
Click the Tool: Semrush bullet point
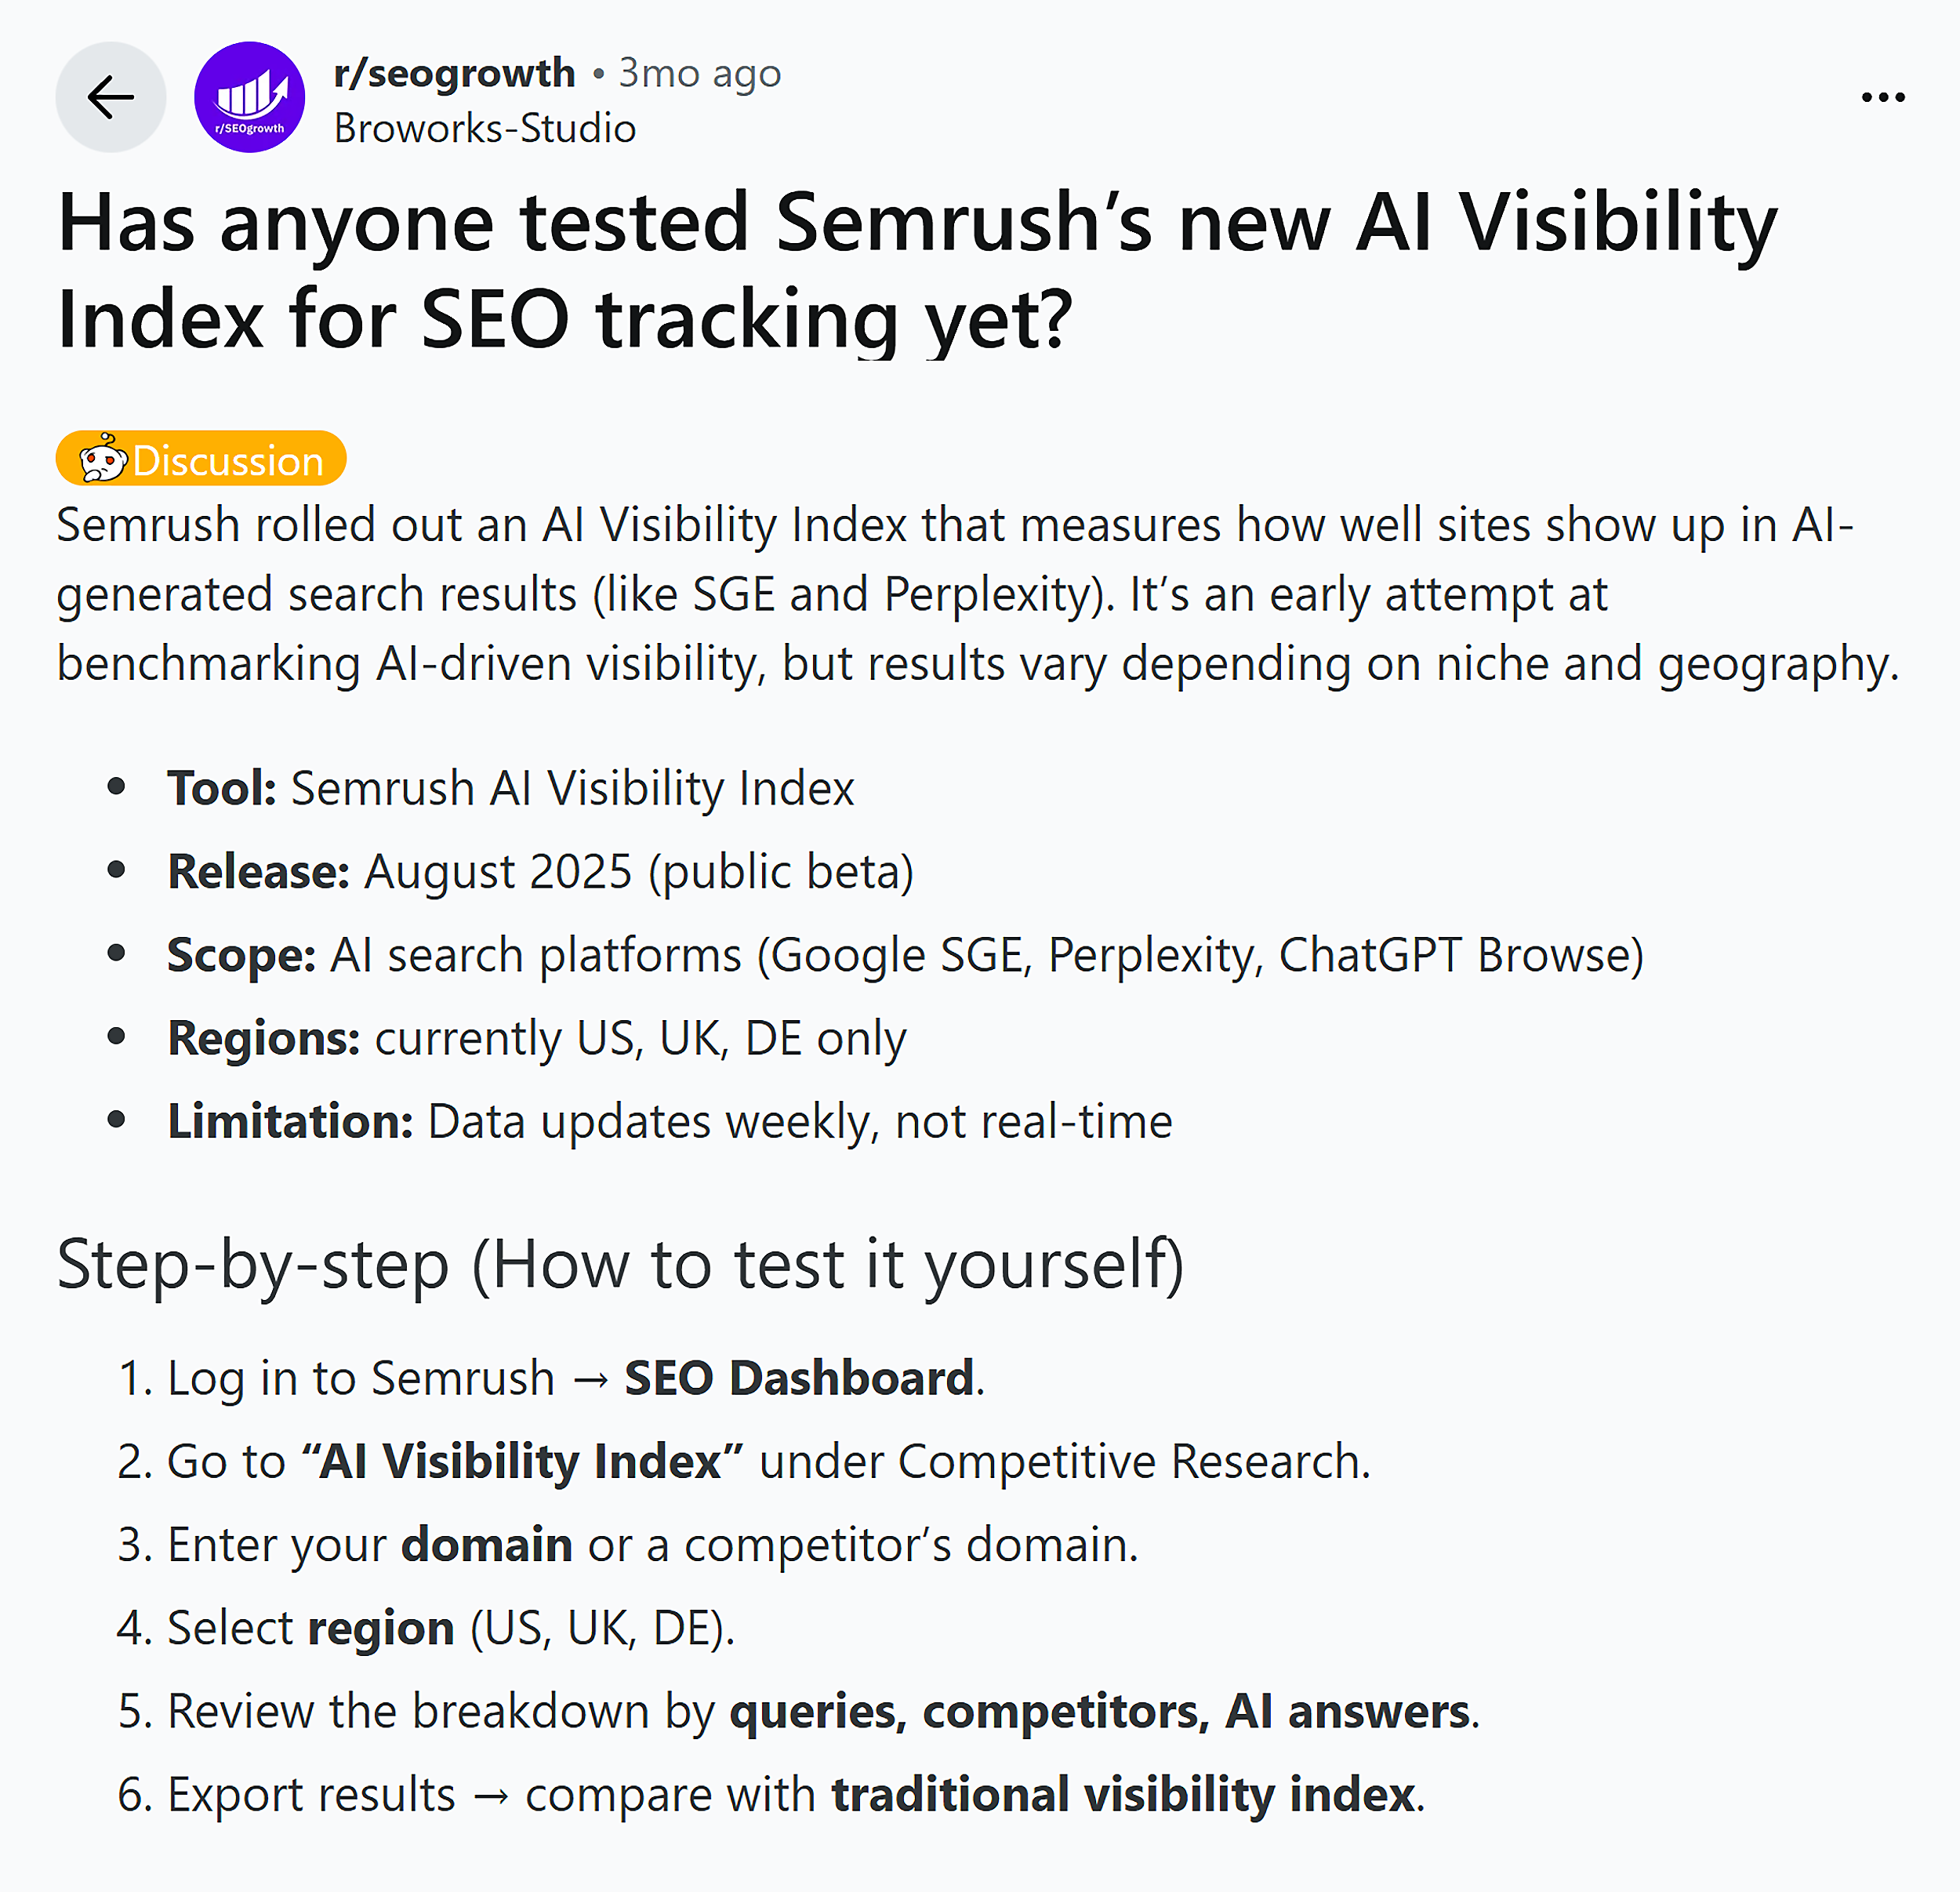[510, 788]
